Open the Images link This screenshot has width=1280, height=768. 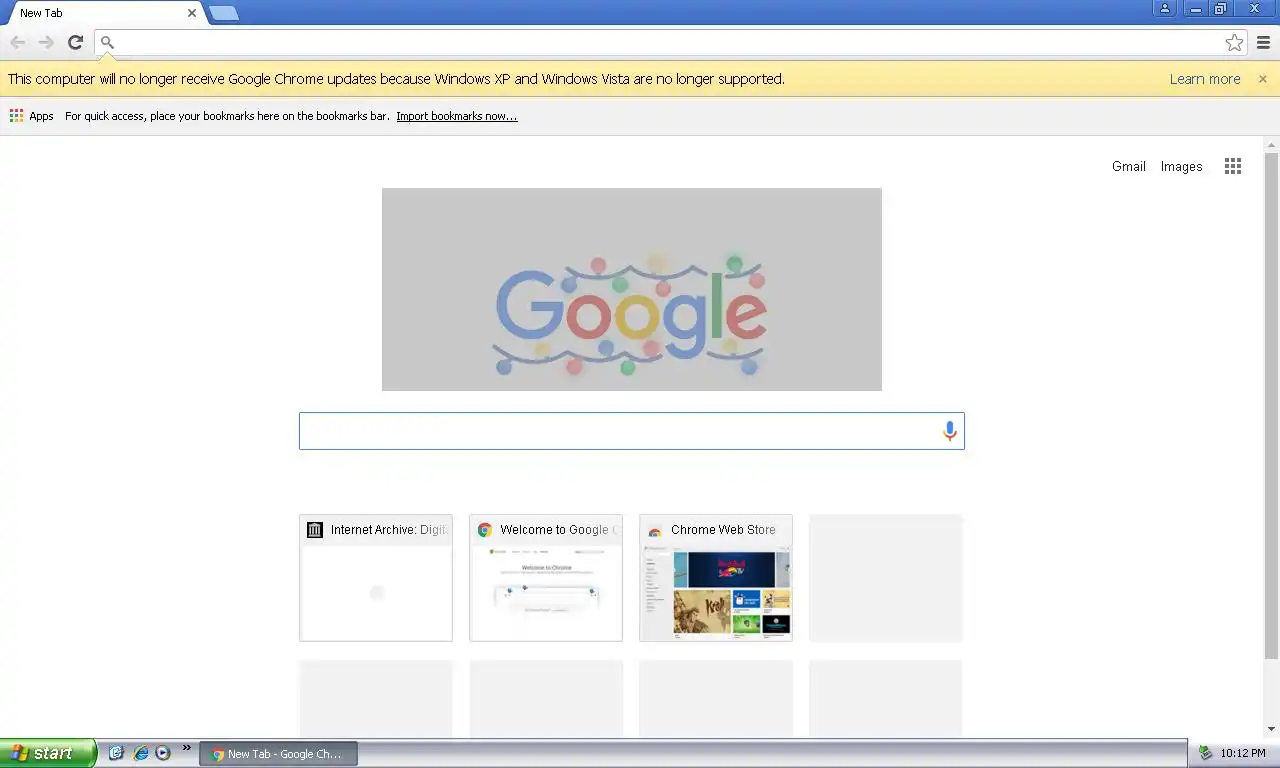click(1181, 167)
